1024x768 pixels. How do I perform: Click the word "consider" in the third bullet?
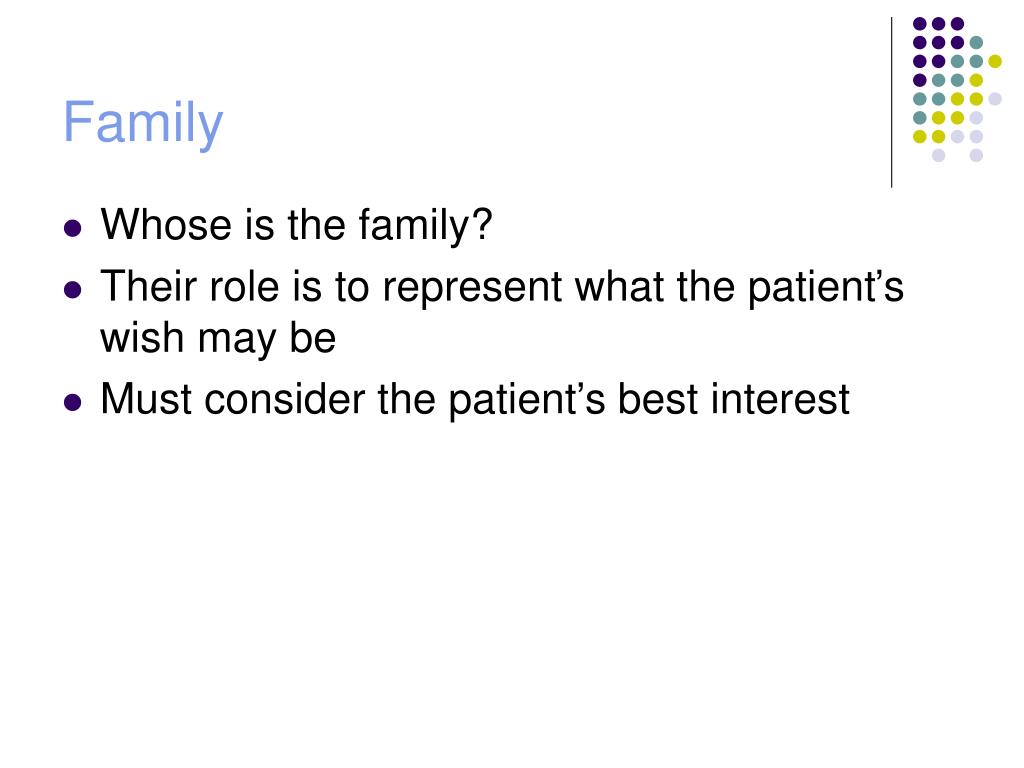tap(284, 399)
